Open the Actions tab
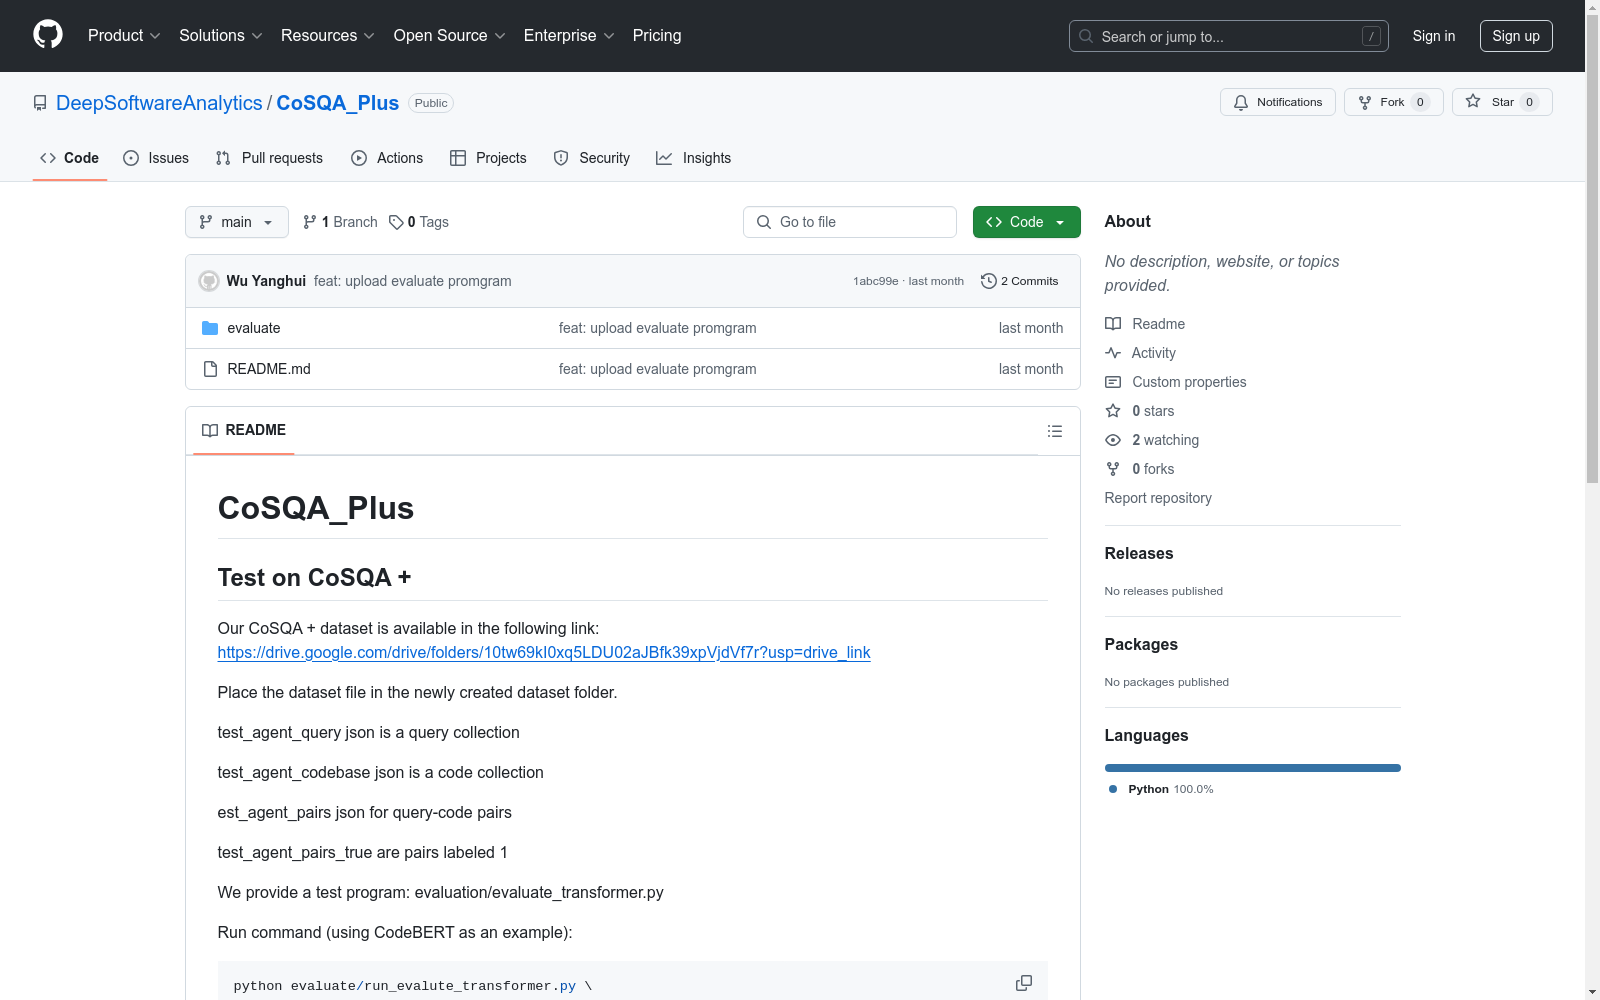 point(387,158)
